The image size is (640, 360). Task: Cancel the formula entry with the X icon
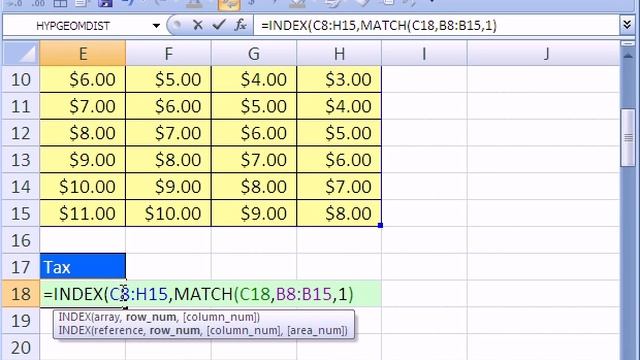tap(198, 25)
